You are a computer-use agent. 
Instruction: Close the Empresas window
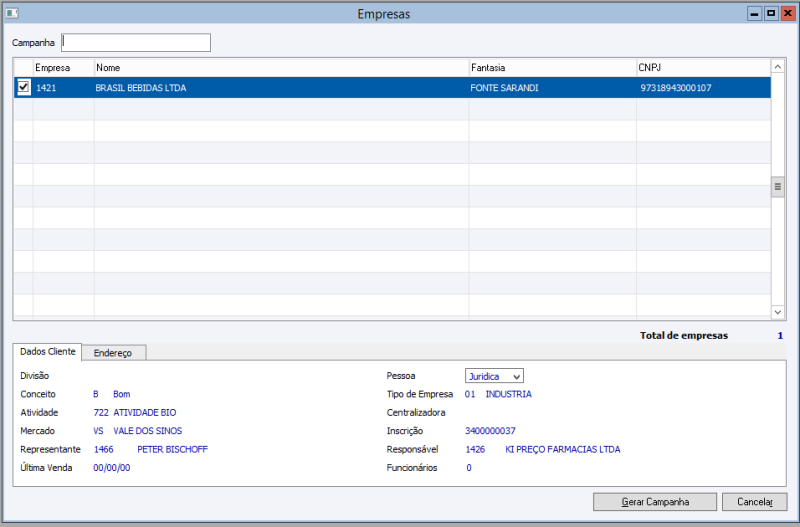(787, 14)
